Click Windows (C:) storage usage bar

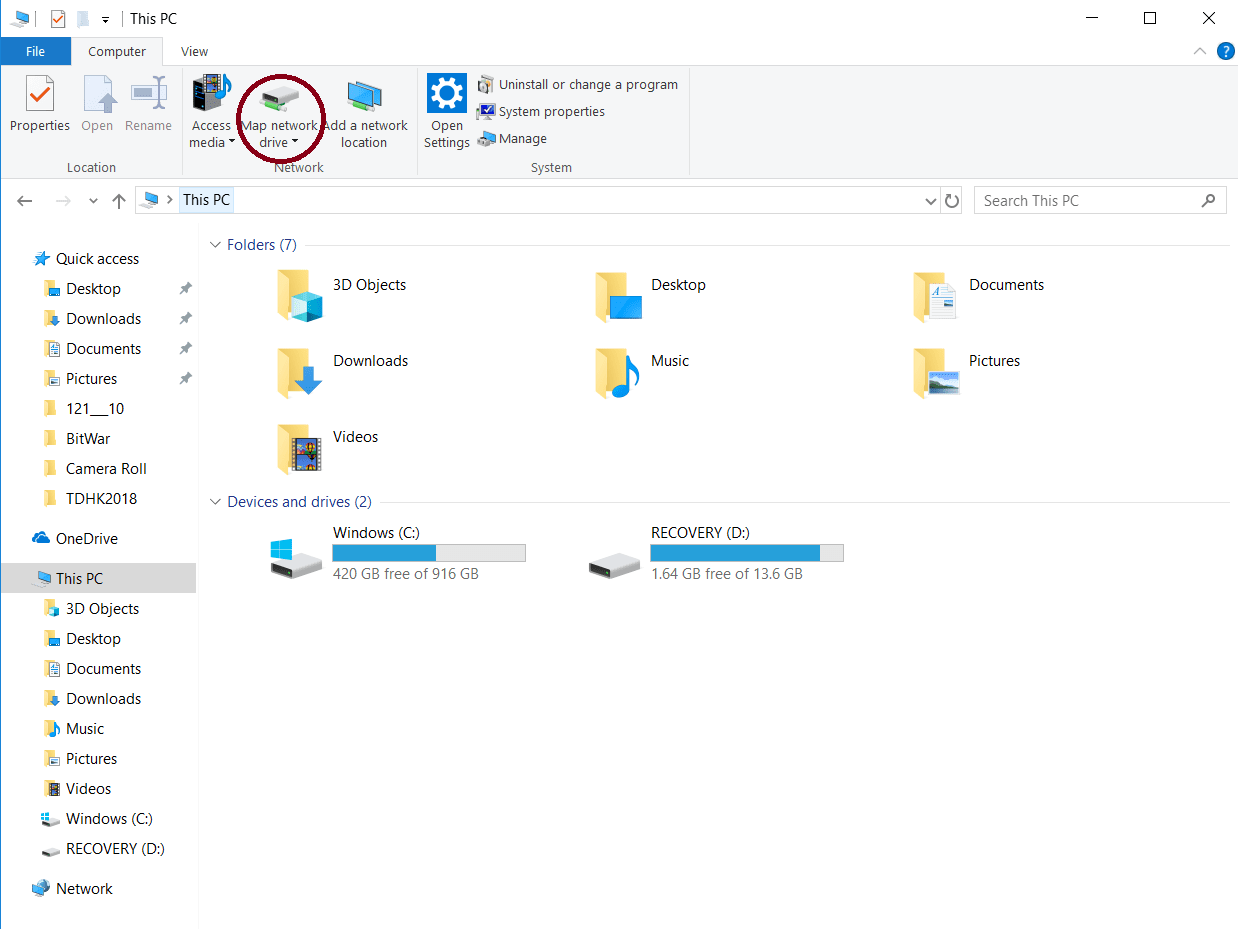coord(429,553)
